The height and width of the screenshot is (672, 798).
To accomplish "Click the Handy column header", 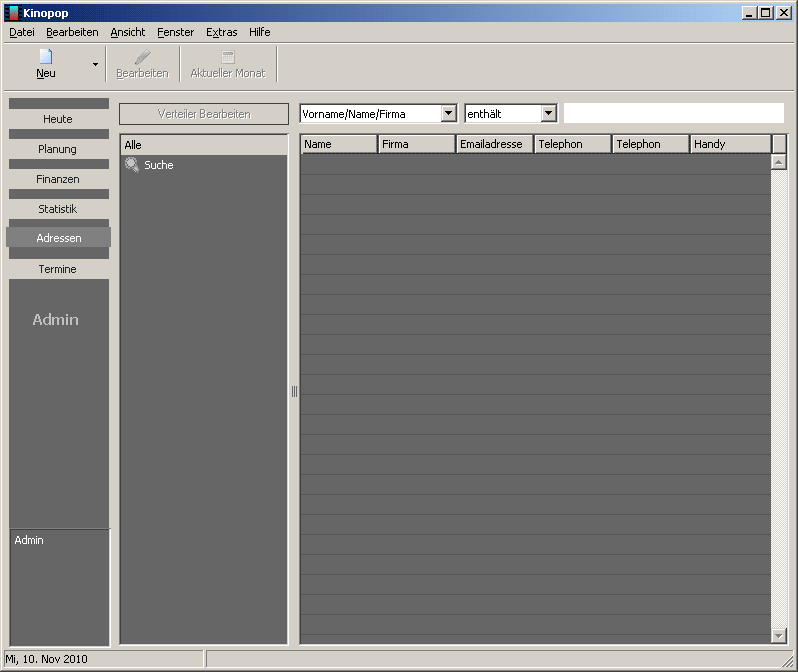I will pyautogui.click(x=730, y=144).
